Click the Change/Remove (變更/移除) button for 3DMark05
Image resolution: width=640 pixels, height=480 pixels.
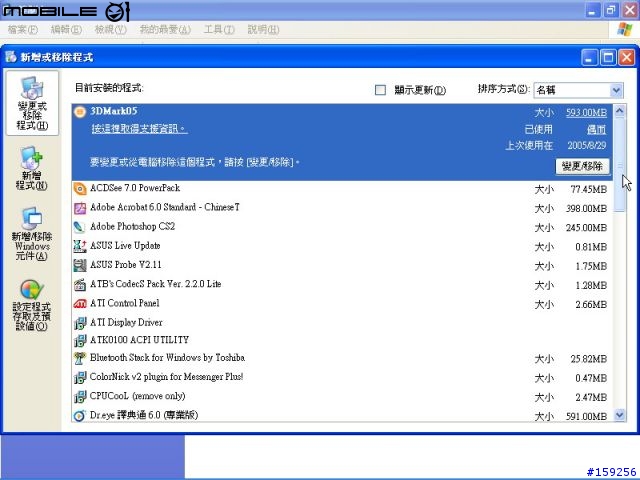pos(582,166)
